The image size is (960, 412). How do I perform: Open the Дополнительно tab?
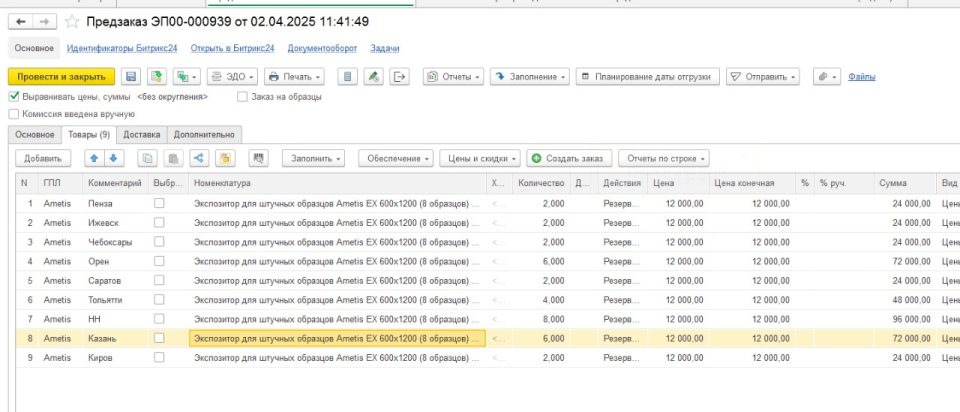pos(204,134)
